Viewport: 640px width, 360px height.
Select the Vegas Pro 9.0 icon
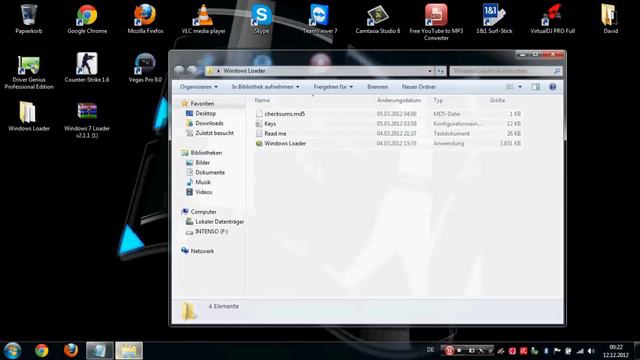[145, 68]
